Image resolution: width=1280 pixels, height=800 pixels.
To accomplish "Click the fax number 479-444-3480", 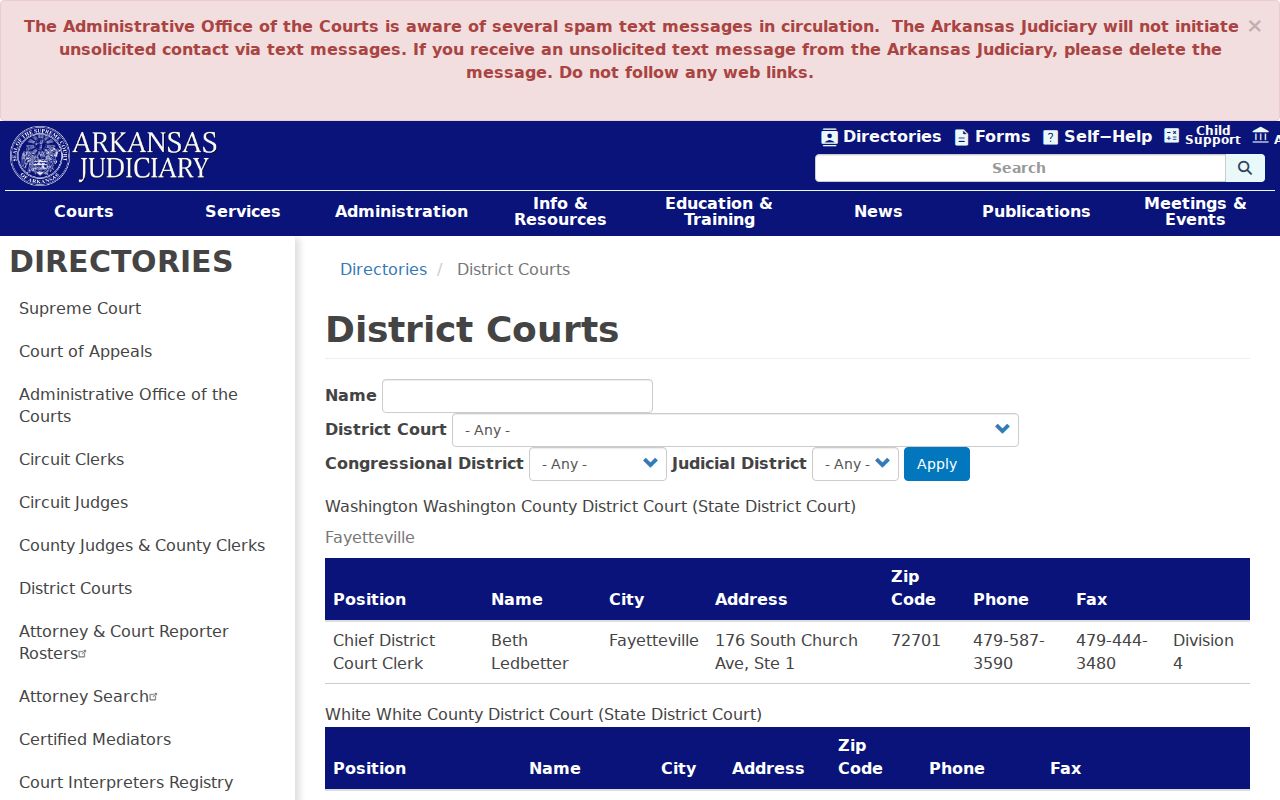I will click(x=1112, y=651).
